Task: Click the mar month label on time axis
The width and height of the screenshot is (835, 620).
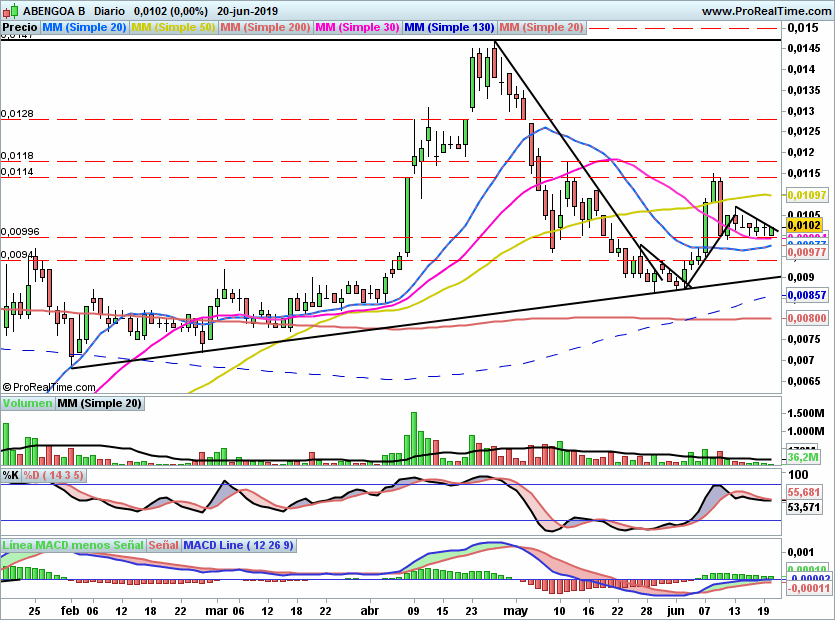Action: pyautogui.click(x=217, y=610)
